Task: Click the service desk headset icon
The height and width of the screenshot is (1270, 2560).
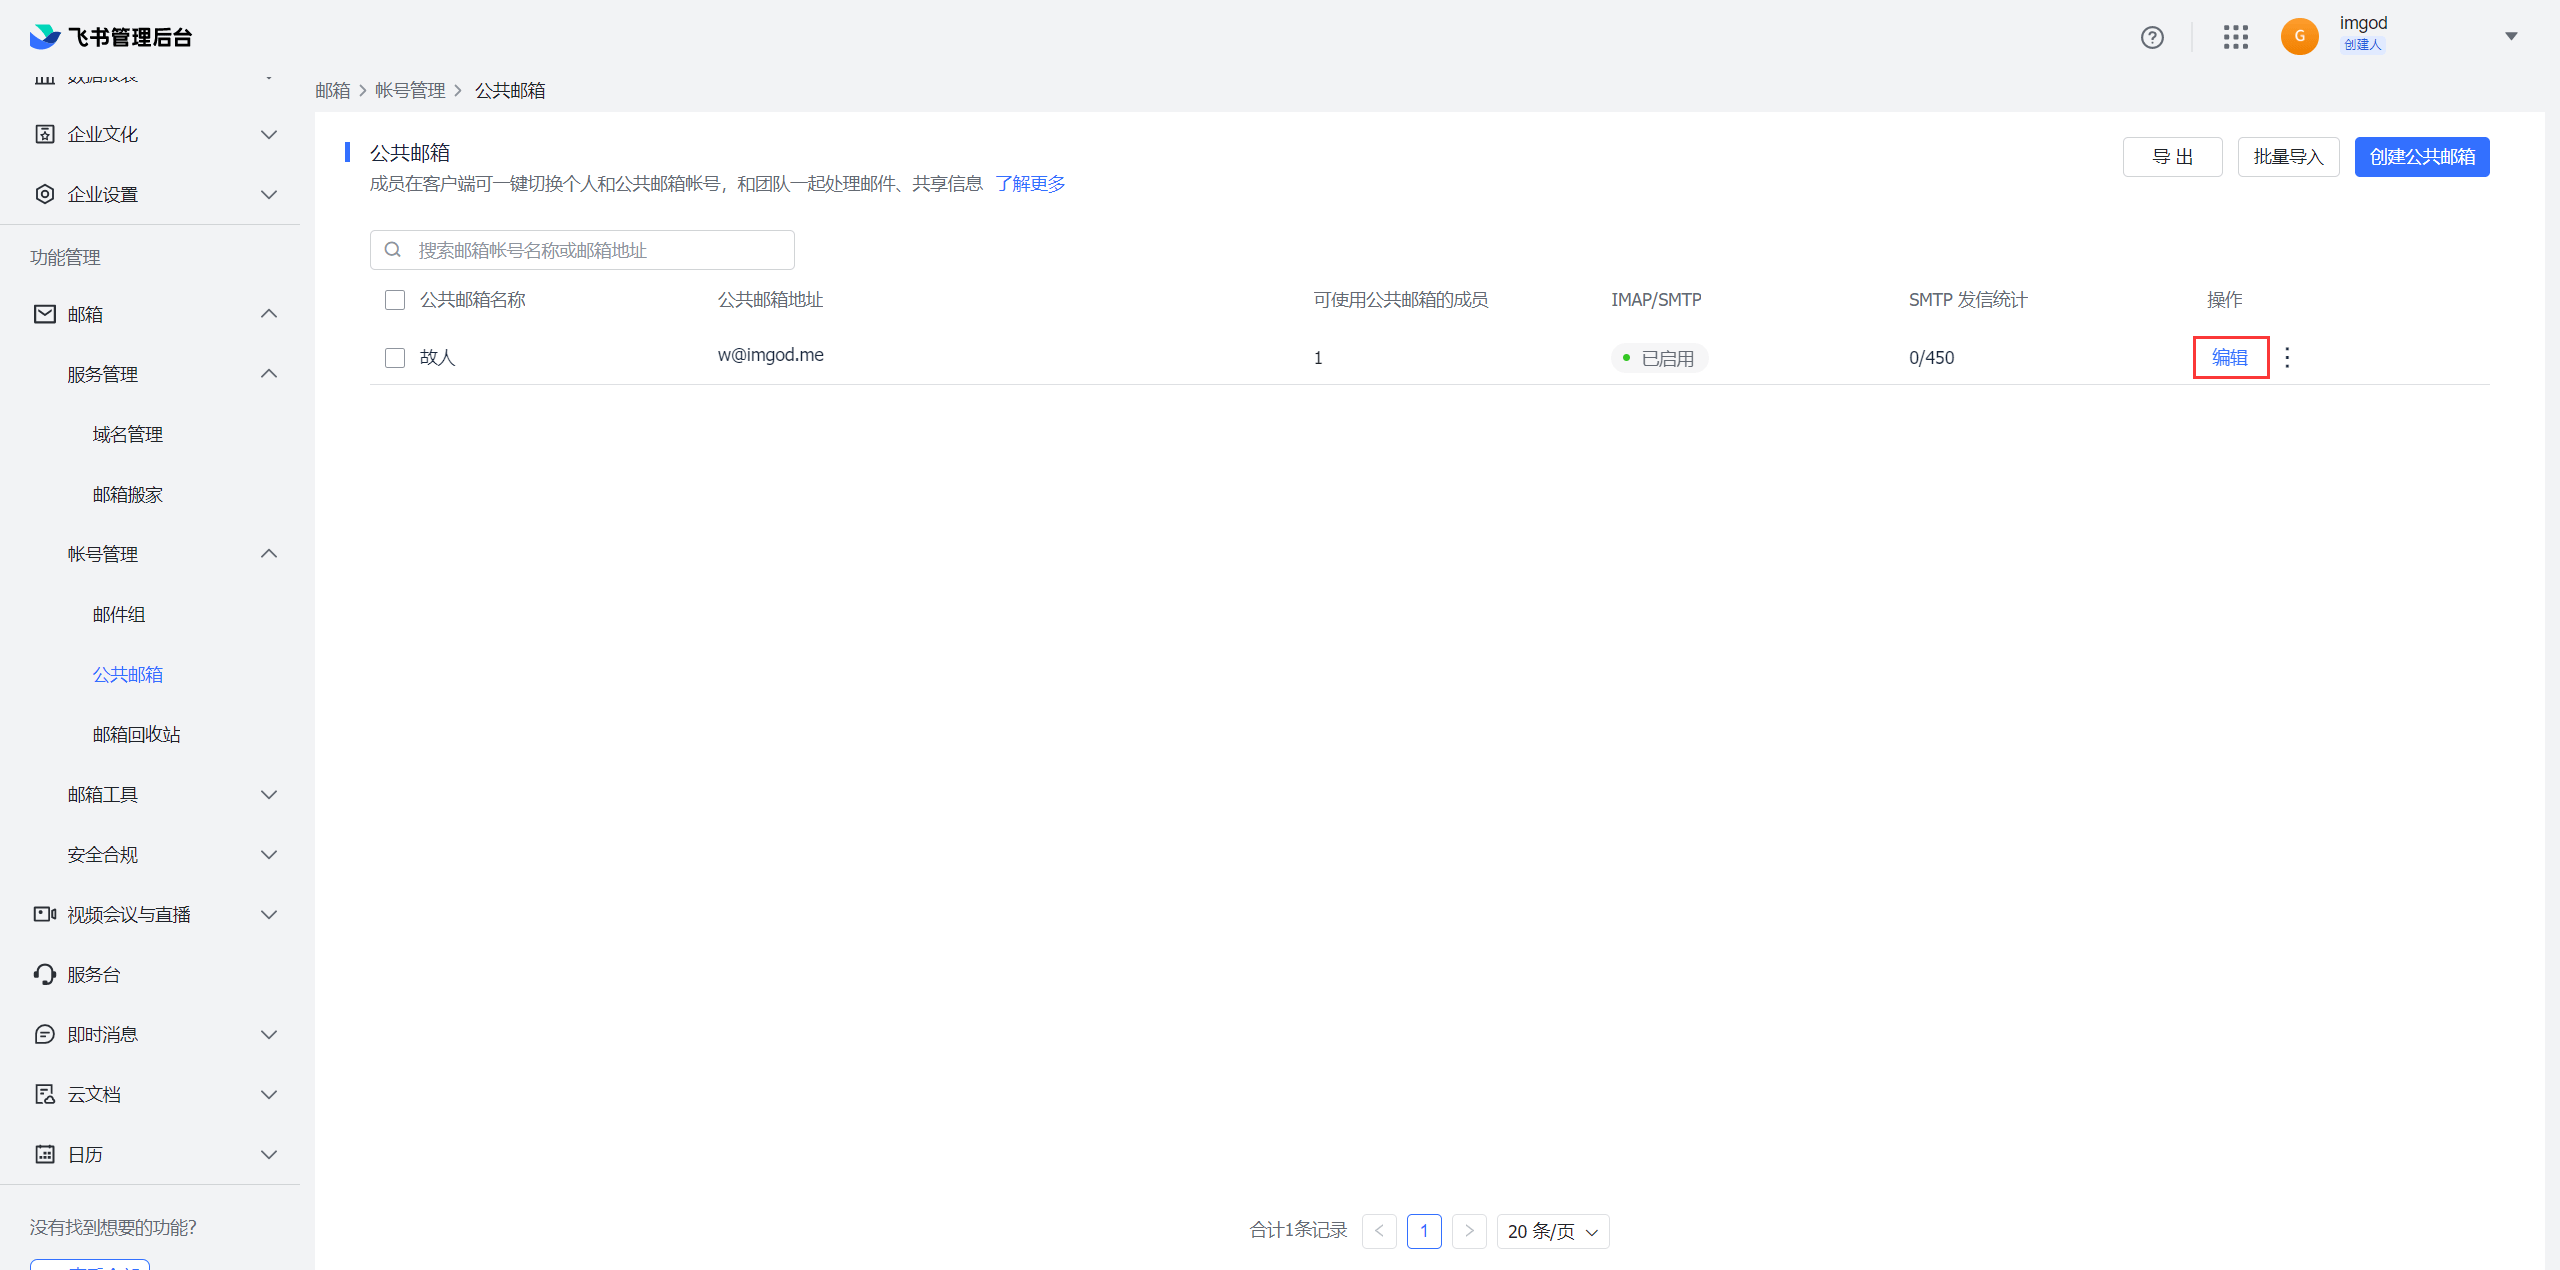Action: pyautogui.click(x=45, y=974)
